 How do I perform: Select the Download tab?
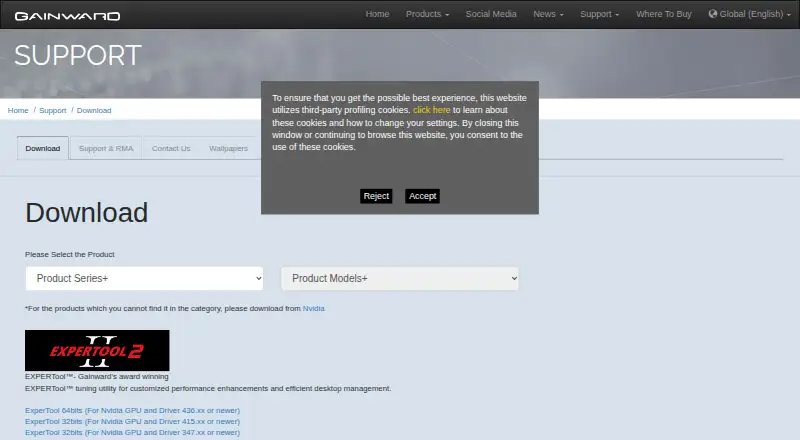point(43,148)
